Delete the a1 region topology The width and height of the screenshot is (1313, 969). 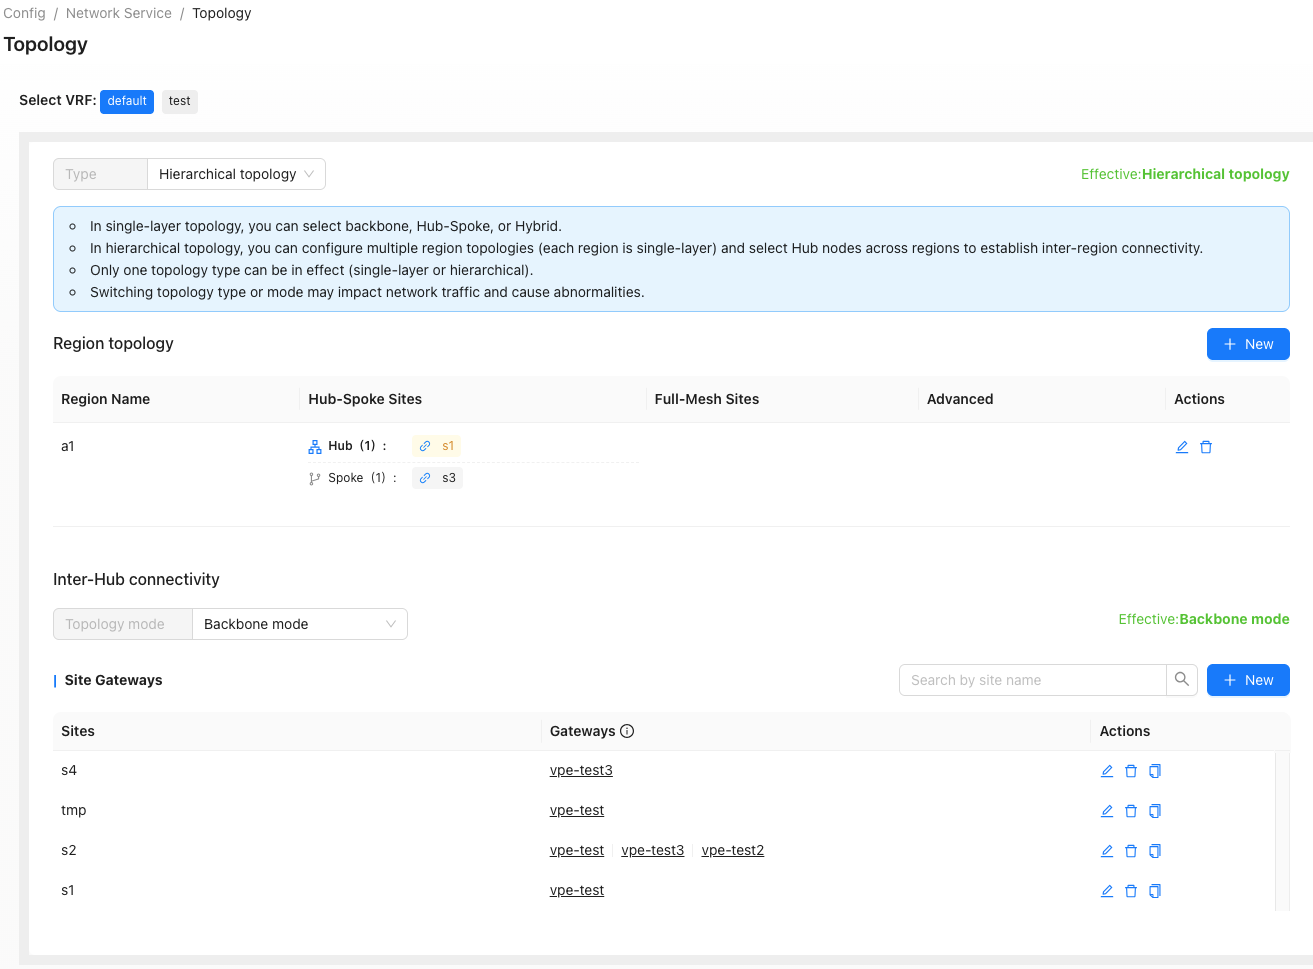coord(1206,447)
